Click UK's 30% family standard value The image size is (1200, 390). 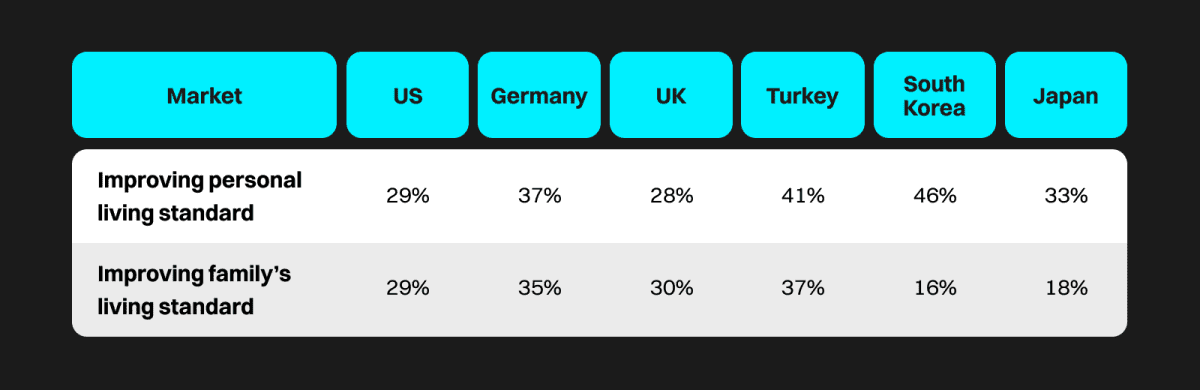click(x=671, y=288)
